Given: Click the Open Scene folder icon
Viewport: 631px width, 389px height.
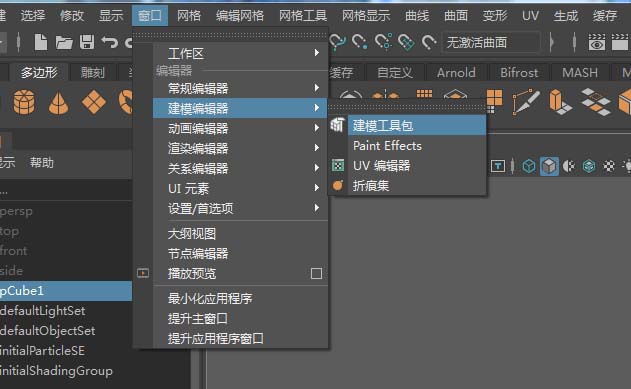Looking at the screenshot, I should [64, 42].
